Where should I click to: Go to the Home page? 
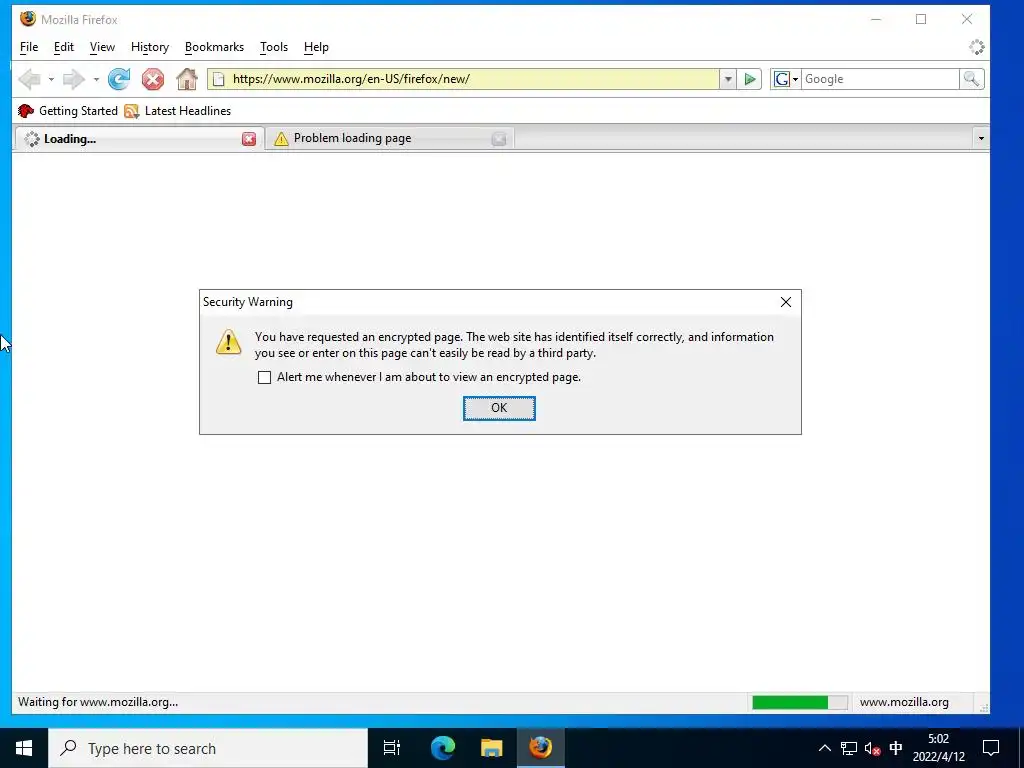[x=187, y=80]
